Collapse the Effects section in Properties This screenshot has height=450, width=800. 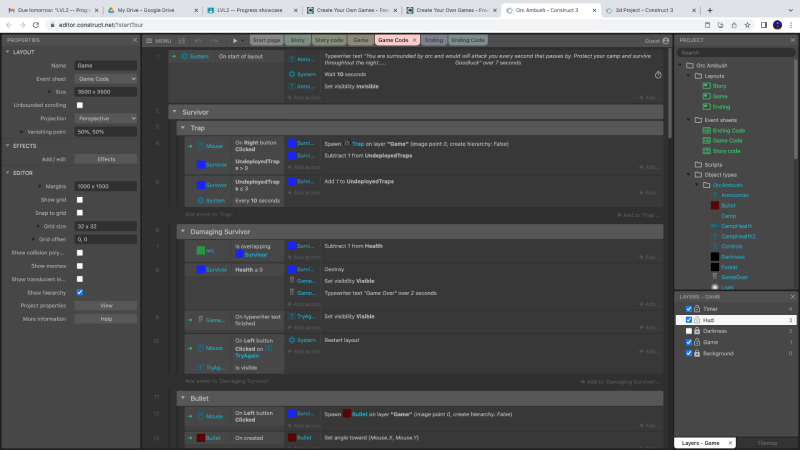pyautogui.click(x=8, y=145)
